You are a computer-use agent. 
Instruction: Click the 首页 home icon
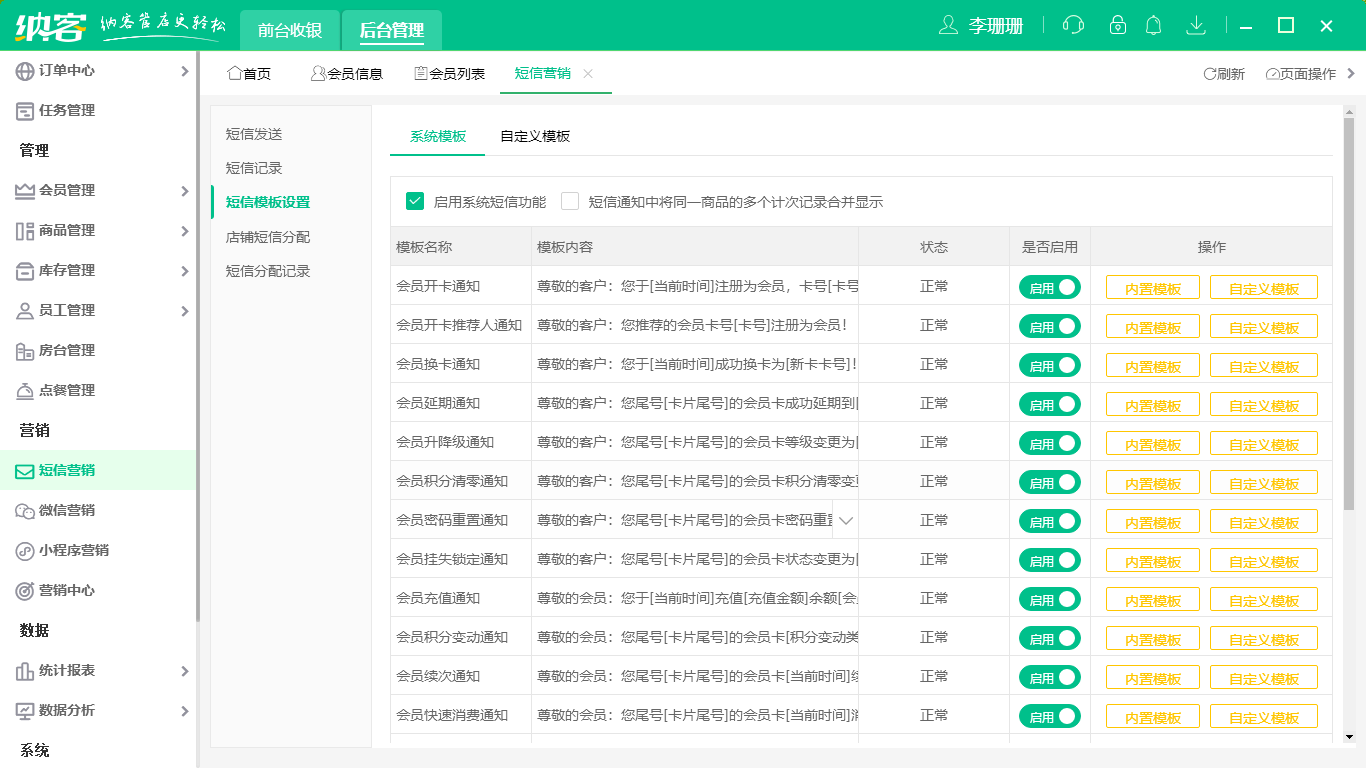point(235,73)
